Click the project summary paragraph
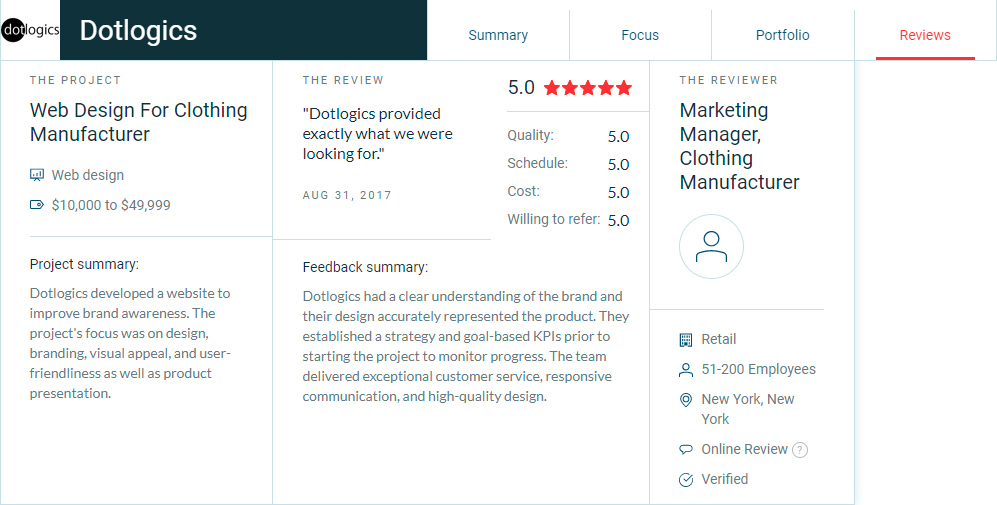This screenshot has width=997, height=505. [130, 343]
